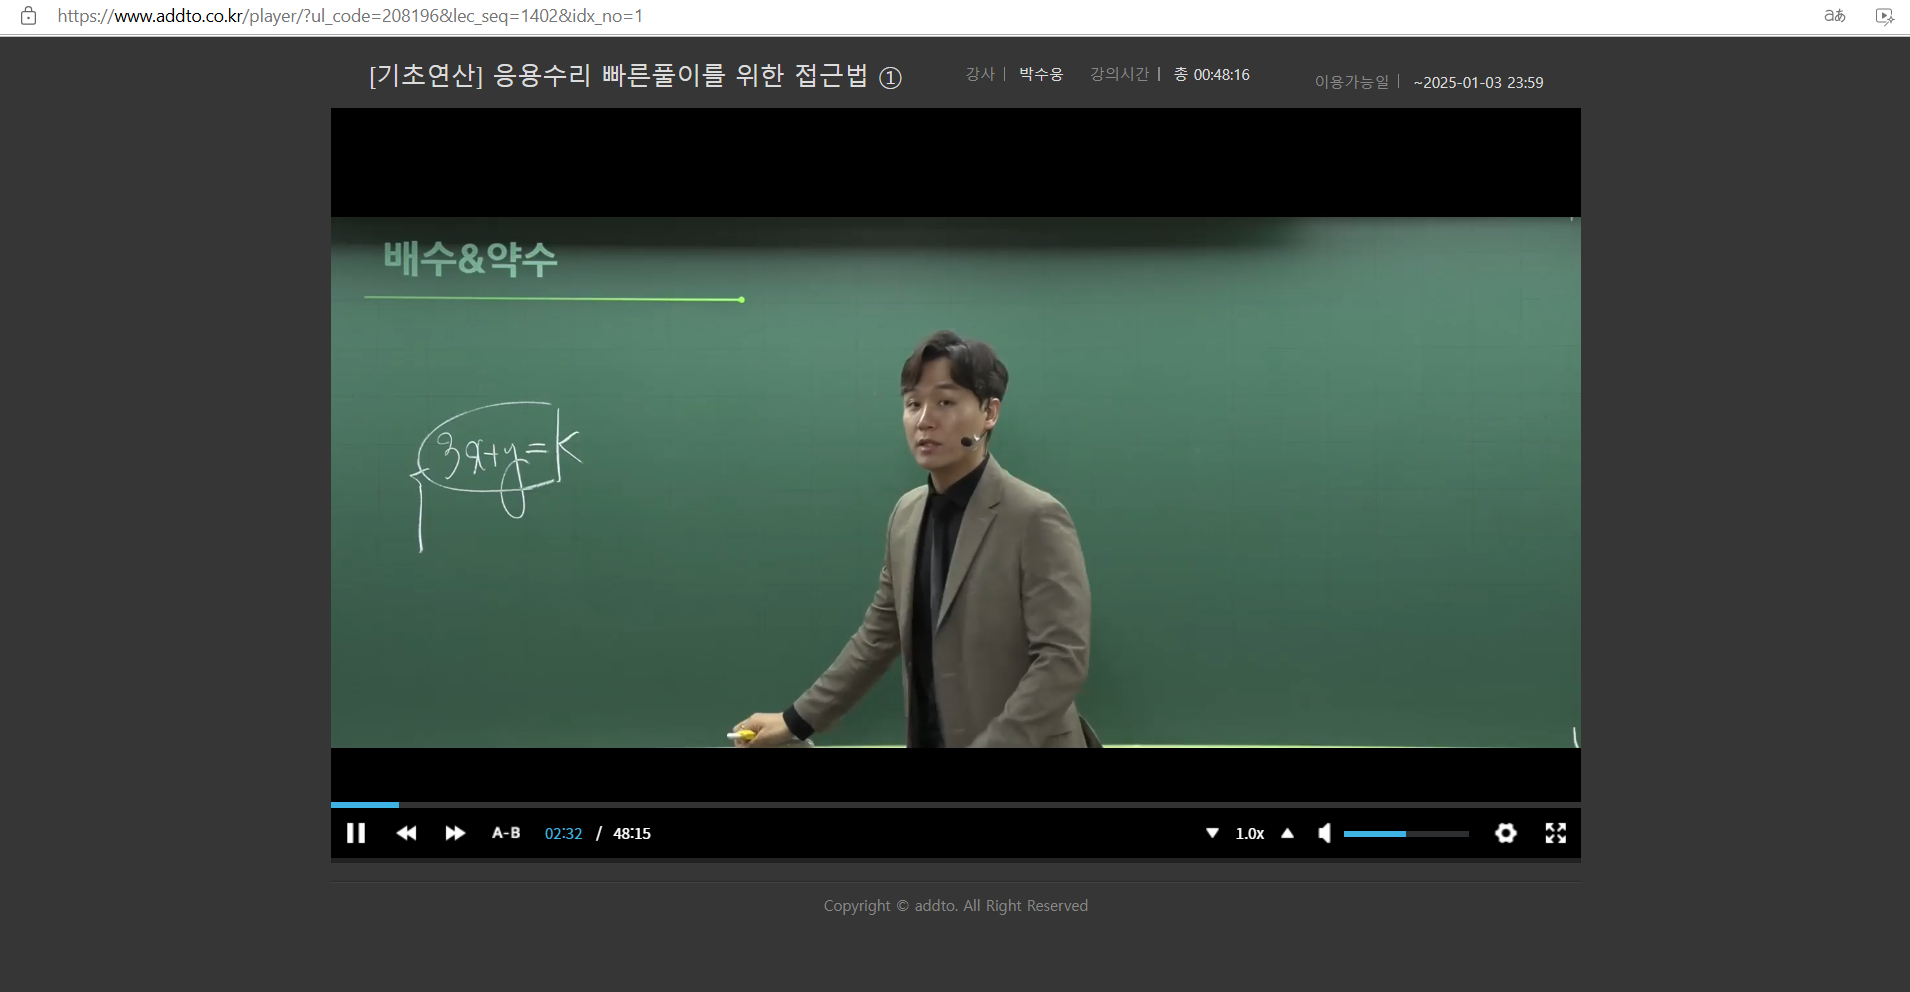Enter fullscreen mode with the expand icon
Image resolution: width=1910 pixels, height=992 pixels.
click(1555, 833)
